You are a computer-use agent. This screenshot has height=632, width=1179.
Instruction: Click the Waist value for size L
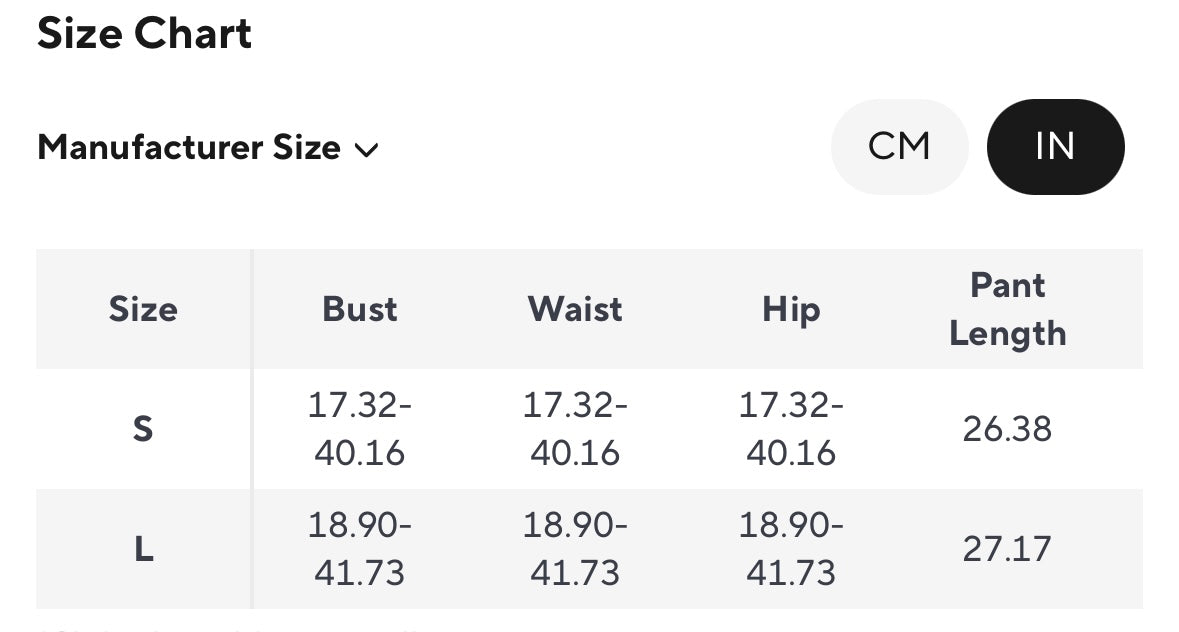(575, 549)
